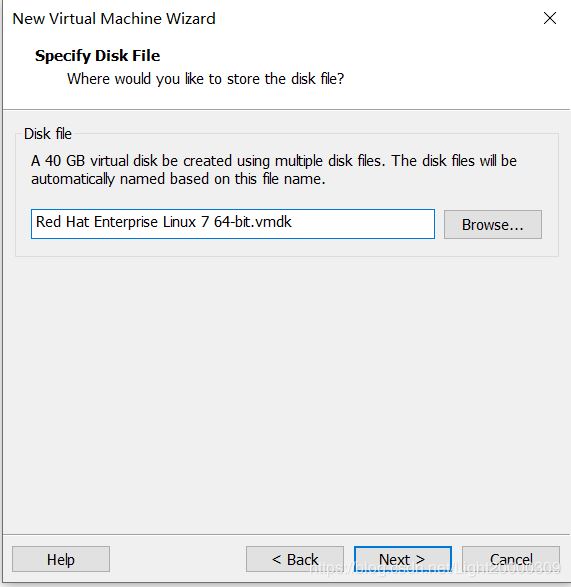Screen dimensions: 571x587
Task: Focus the disk file name text field
Action: (233, 224)
